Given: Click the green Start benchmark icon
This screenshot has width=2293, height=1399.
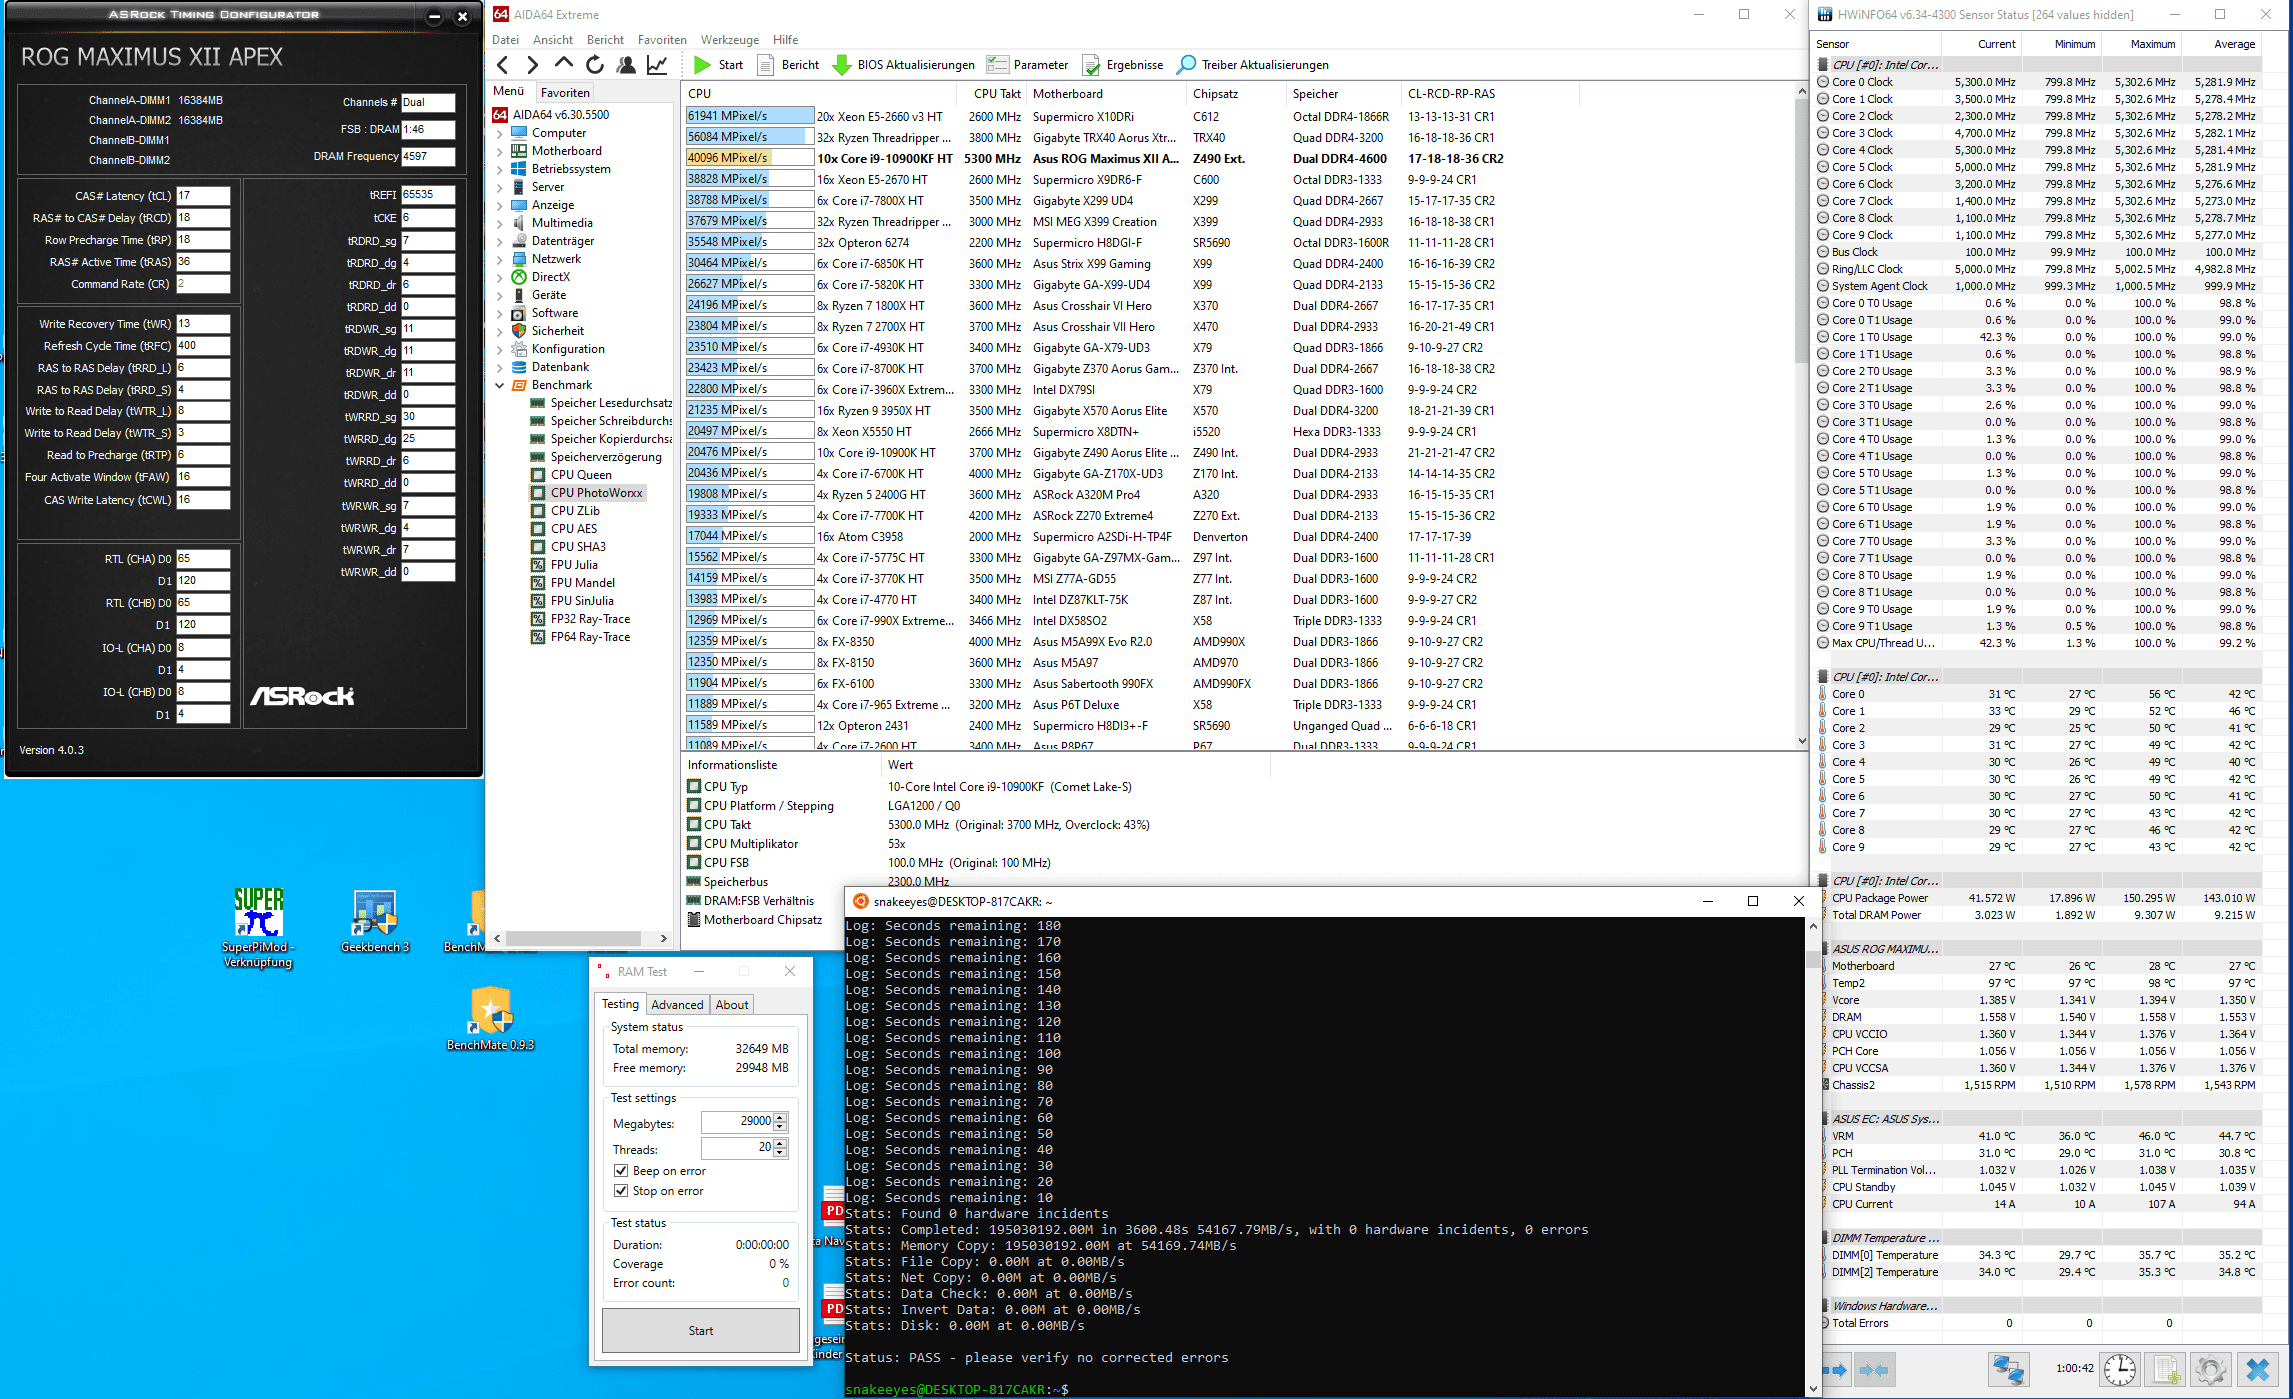Looking at the screenshot, I should click(702, 65).
